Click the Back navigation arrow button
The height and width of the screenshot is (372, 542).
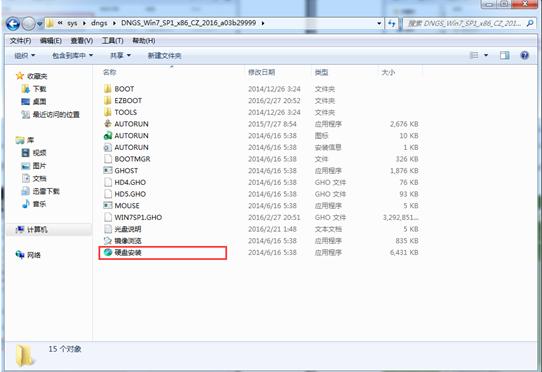tap(13, 24)
